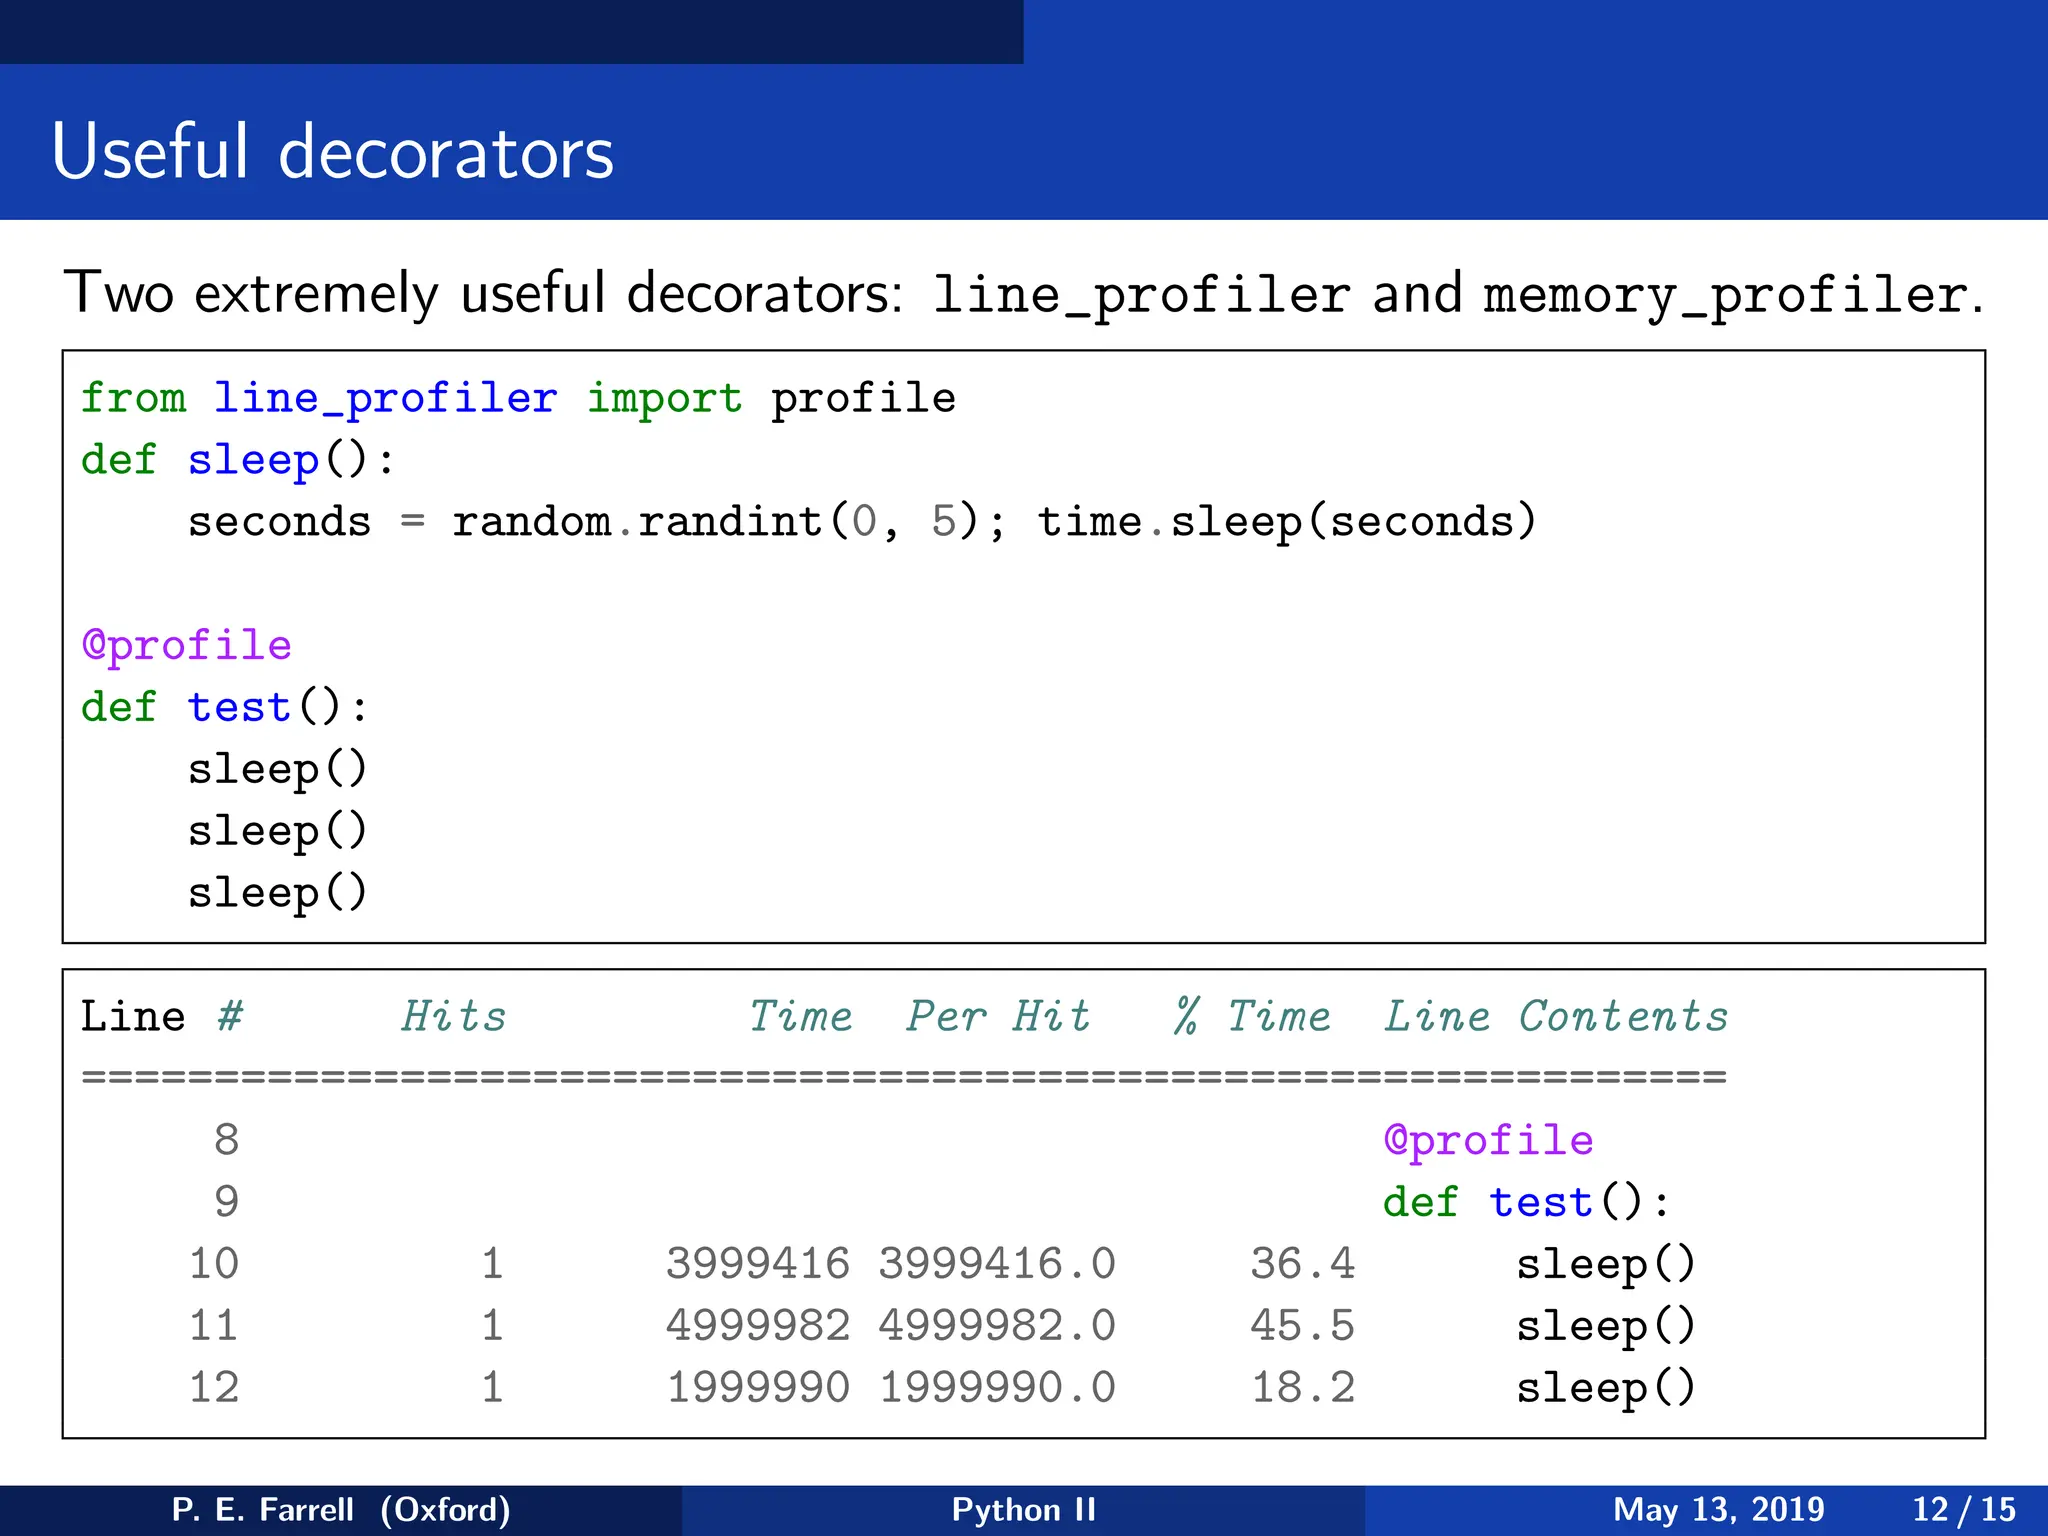Click the 'May 13, 2019' footer date
The image size is (2048, 1536).
coord(1719,1510)
